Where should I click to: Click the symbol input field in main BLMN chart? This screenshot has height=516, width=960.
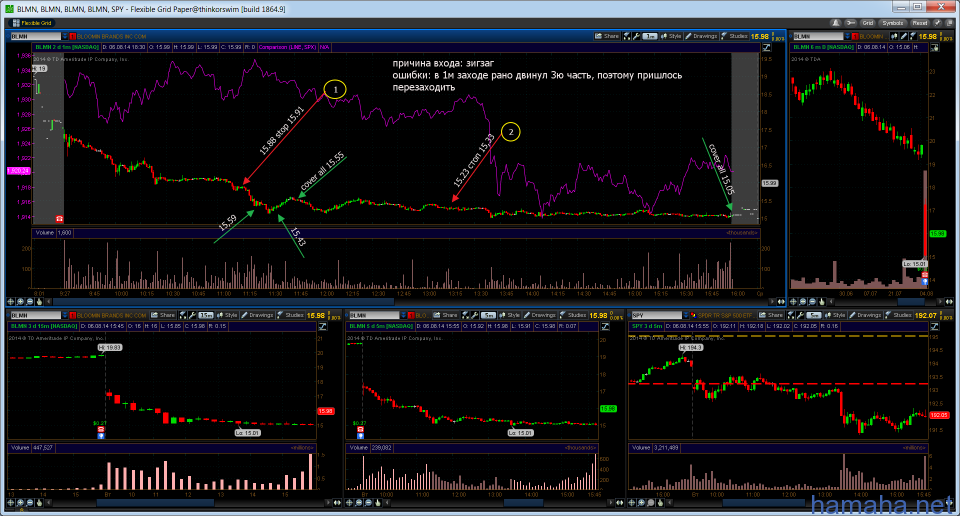coord(36,36)
